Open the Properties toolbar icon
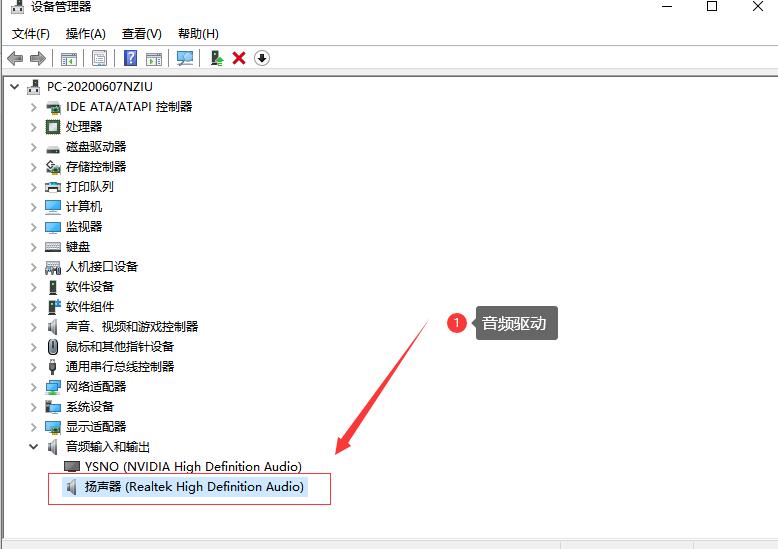778x549 pixels. [99, 59]
